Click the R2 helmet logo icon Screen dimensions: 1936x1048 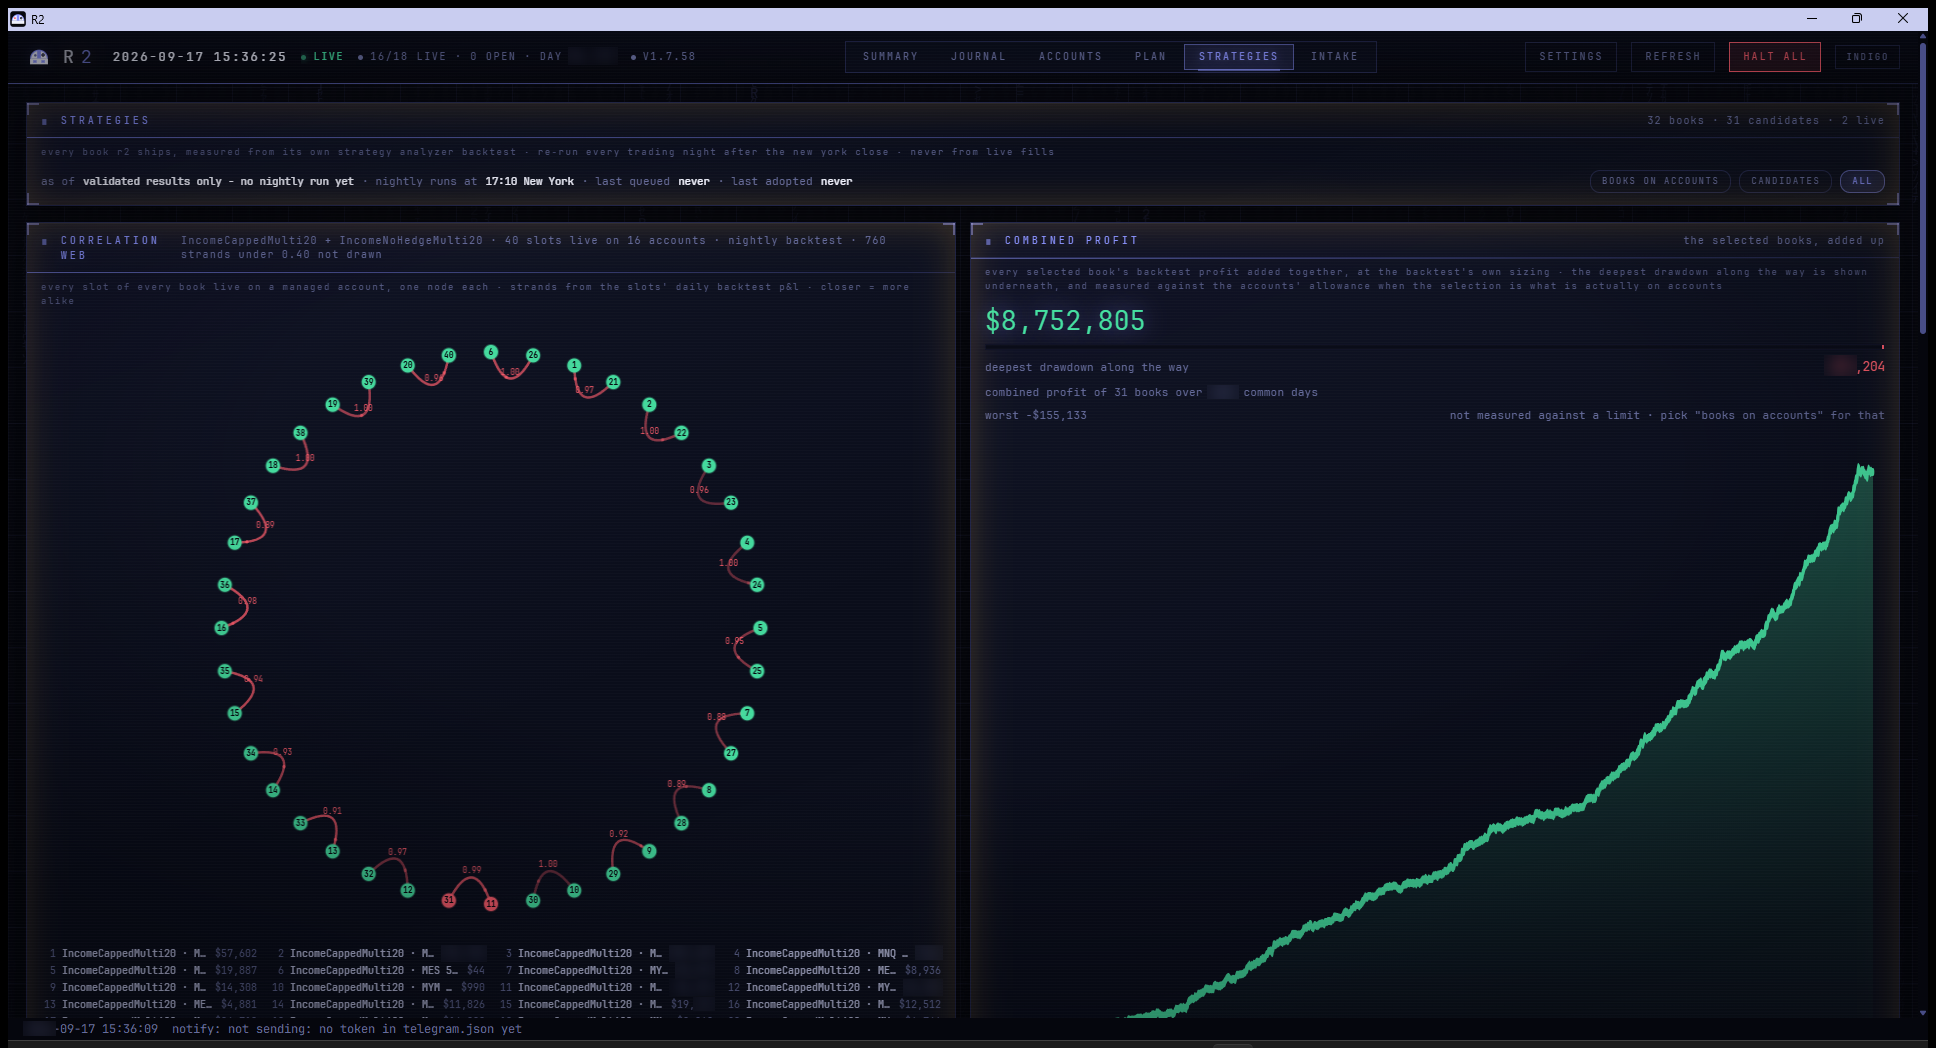pyautogui.click(x=39, y=57)
